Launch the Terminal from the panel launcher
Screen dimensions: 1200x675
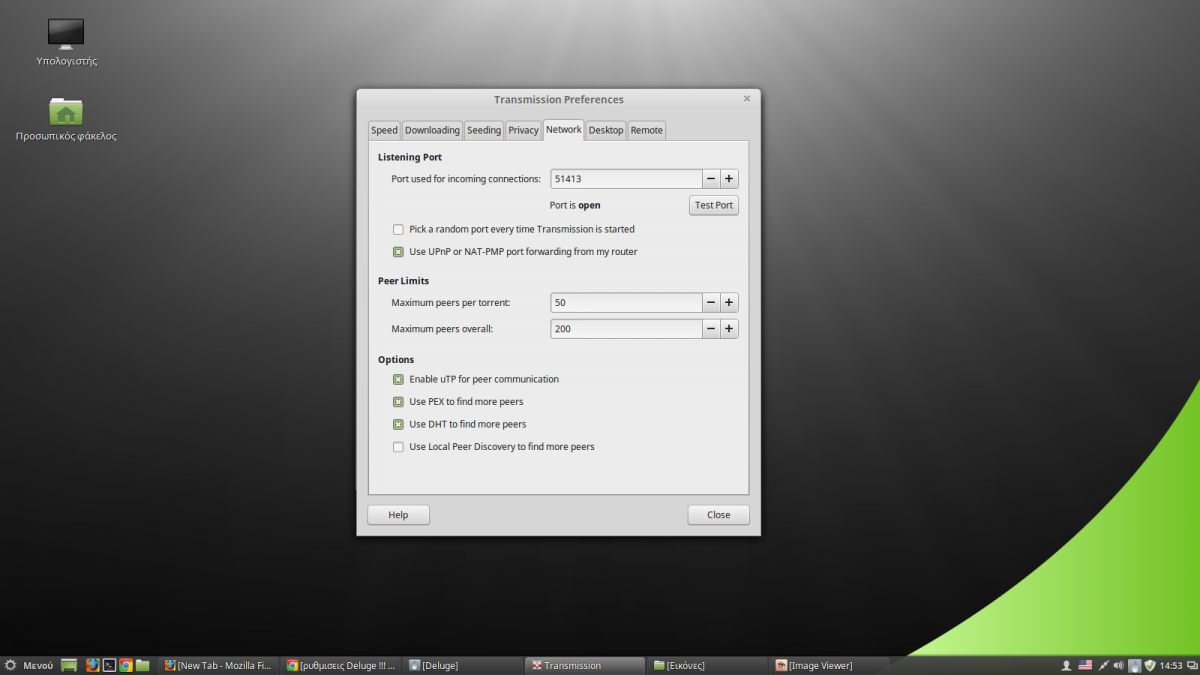109,665
